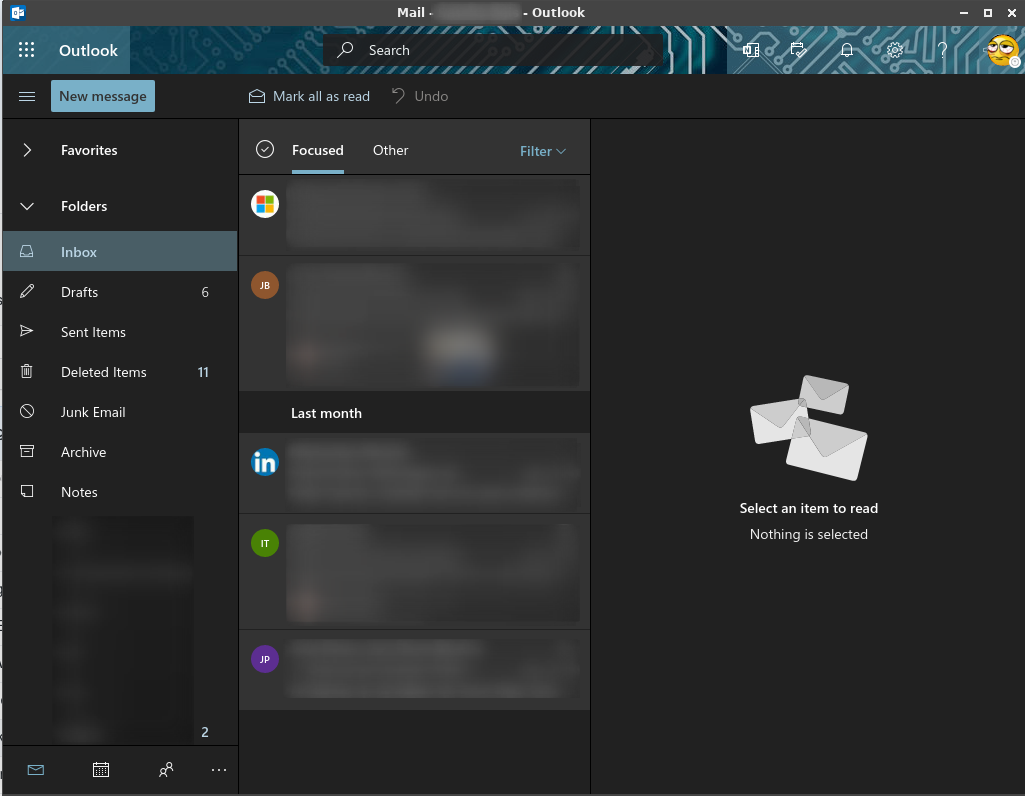This screenshot has height=796, width=1025.
Task: Open the email from Microsoft
Action: pos(414,215)
